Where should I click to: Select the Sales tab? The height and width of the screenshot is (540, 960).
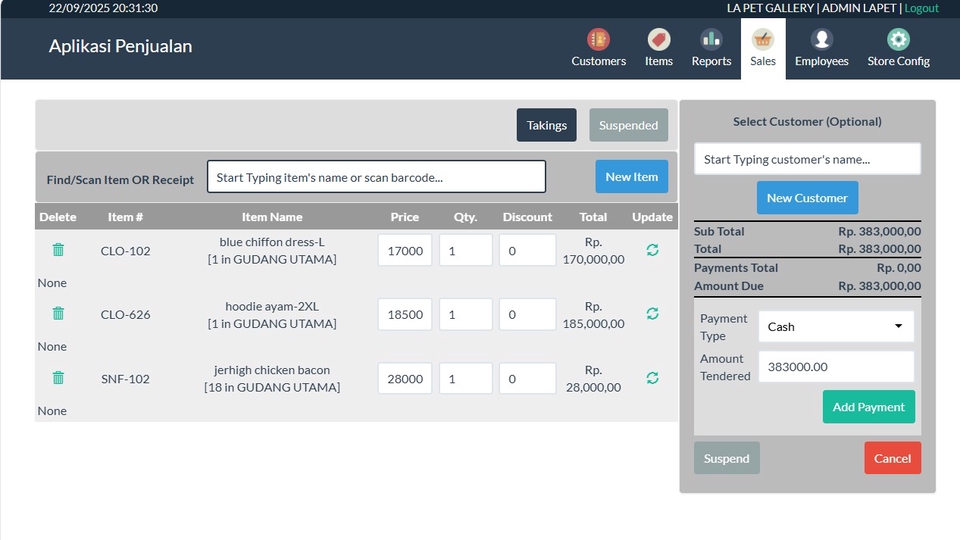(763, 48)
